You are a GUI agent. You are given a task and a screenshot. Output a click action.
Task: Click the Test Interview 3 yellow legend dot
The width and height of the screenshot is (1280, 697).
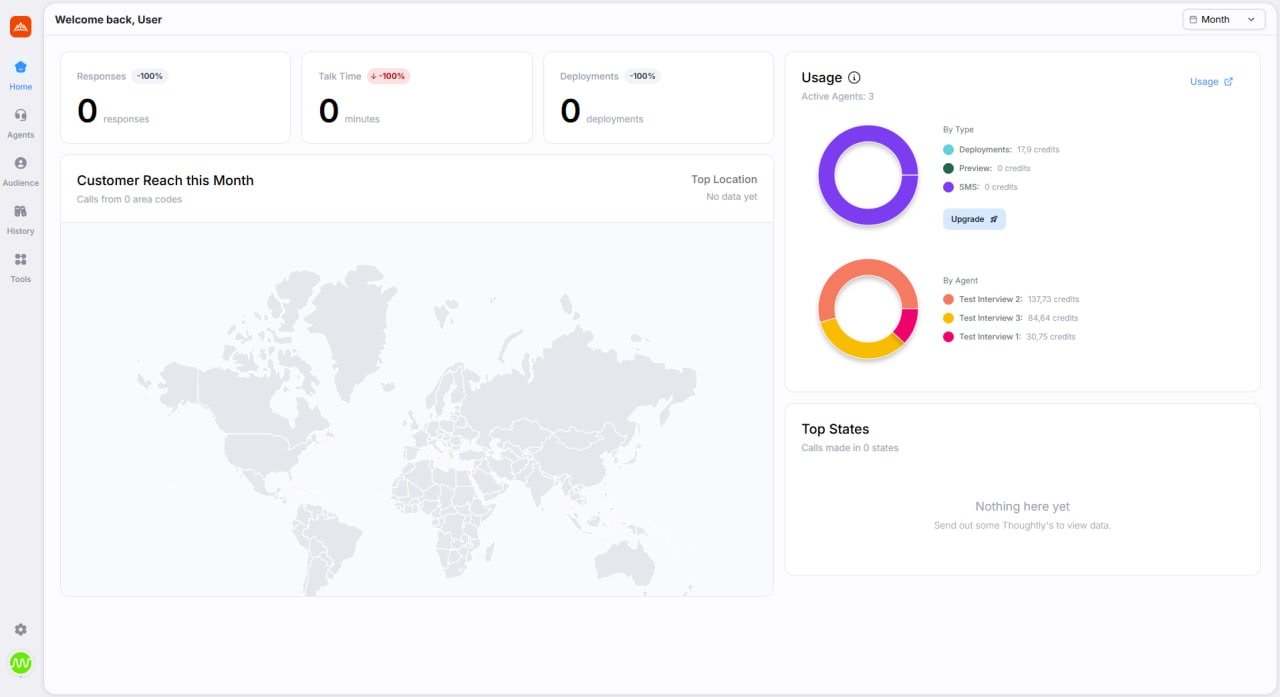click(x=948, y=318)
